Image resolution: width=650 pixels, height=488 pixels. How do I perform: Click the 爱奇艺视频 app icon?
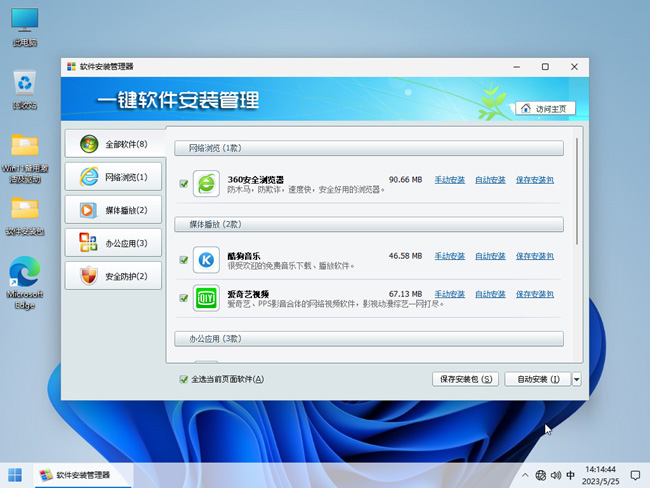pyautogui.click(x=206, y=298)
